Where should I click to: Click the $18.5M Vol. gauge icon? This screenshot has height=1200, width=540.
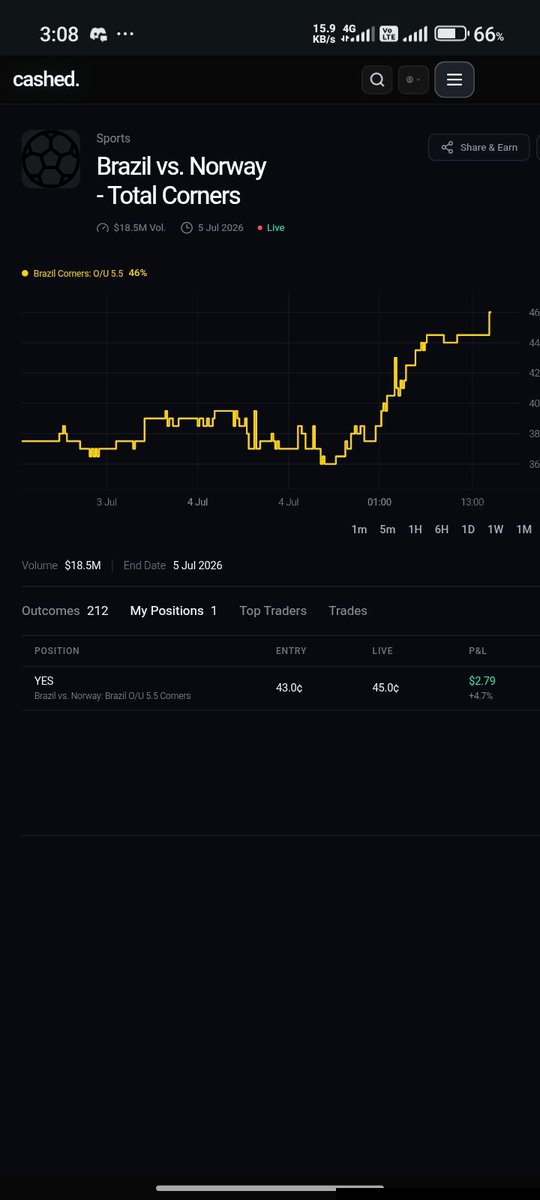point(102,228)
